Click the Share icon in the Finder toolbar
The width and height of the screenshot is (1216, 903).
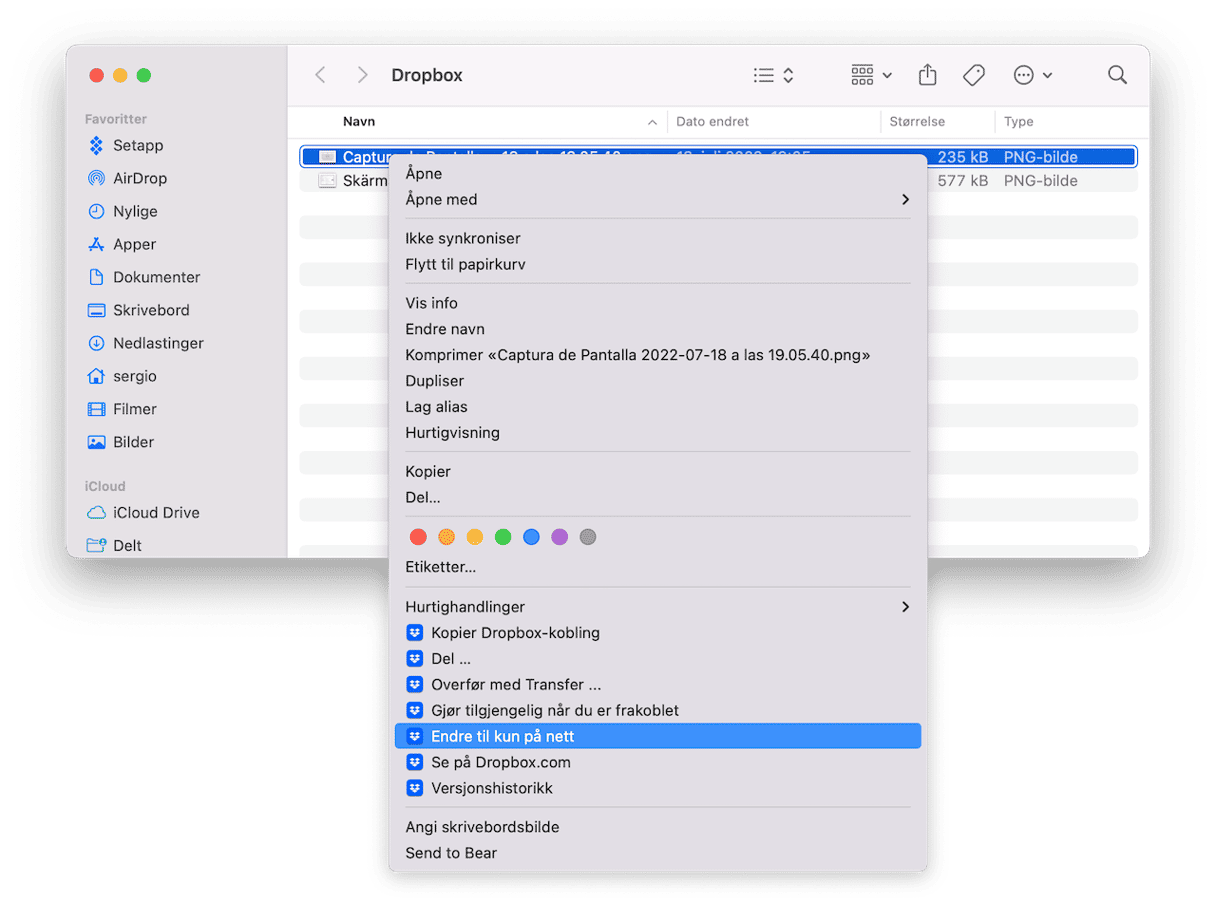click(x=927, y=75)
